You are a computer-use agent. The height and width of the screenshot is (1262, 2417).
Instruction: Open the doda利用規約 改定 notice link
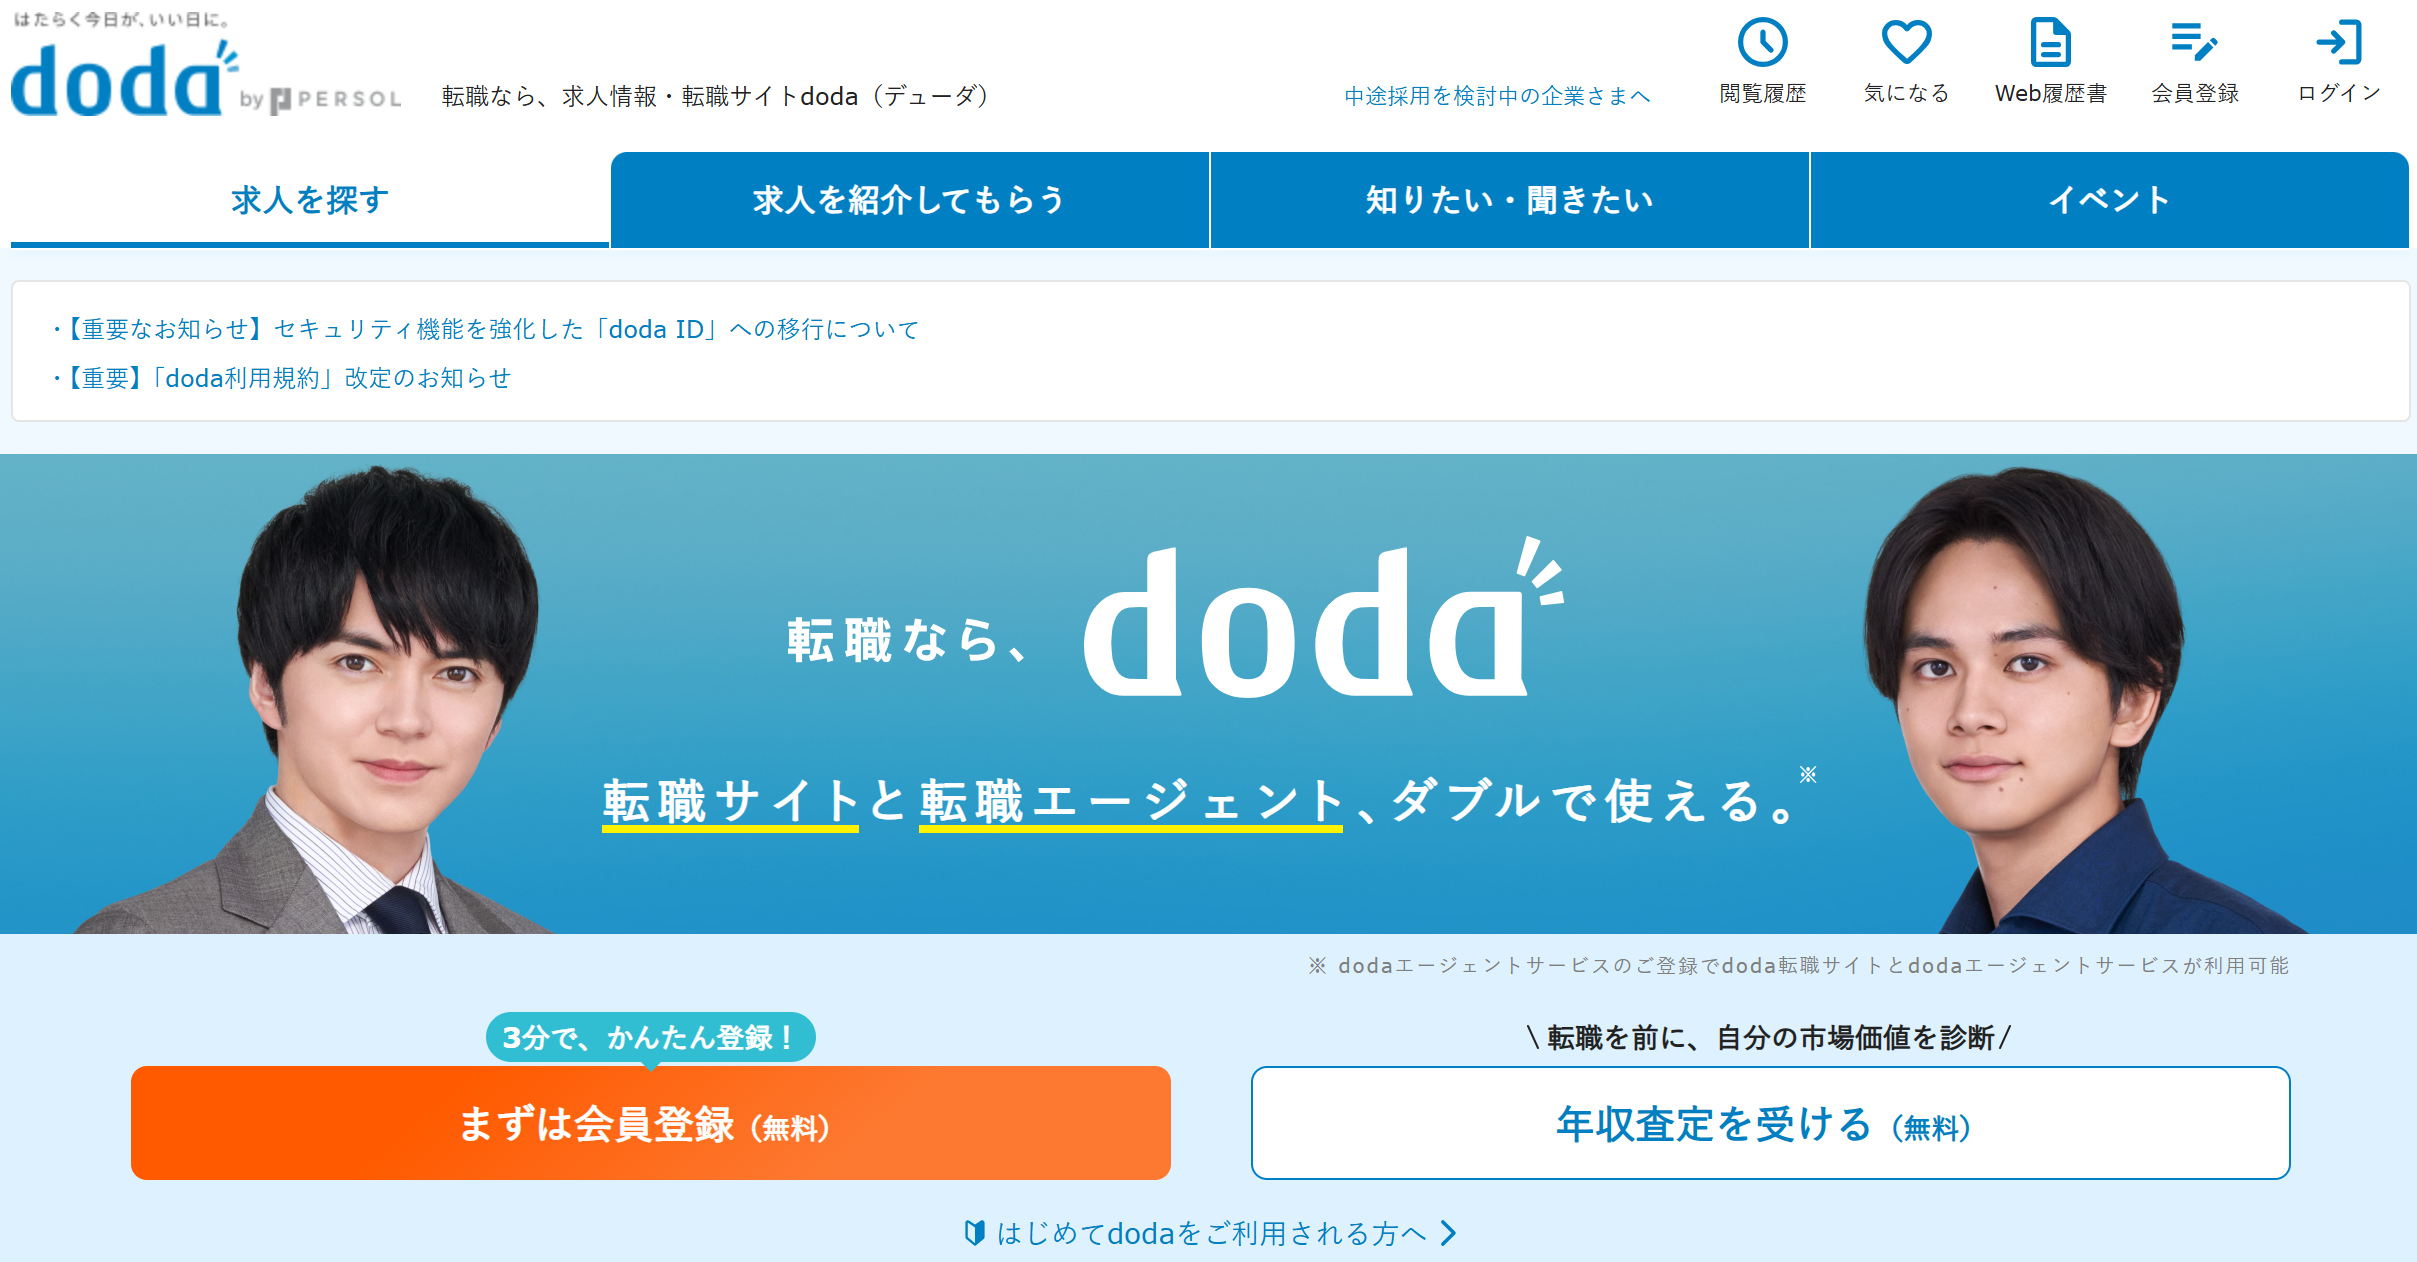click(288, 378)
